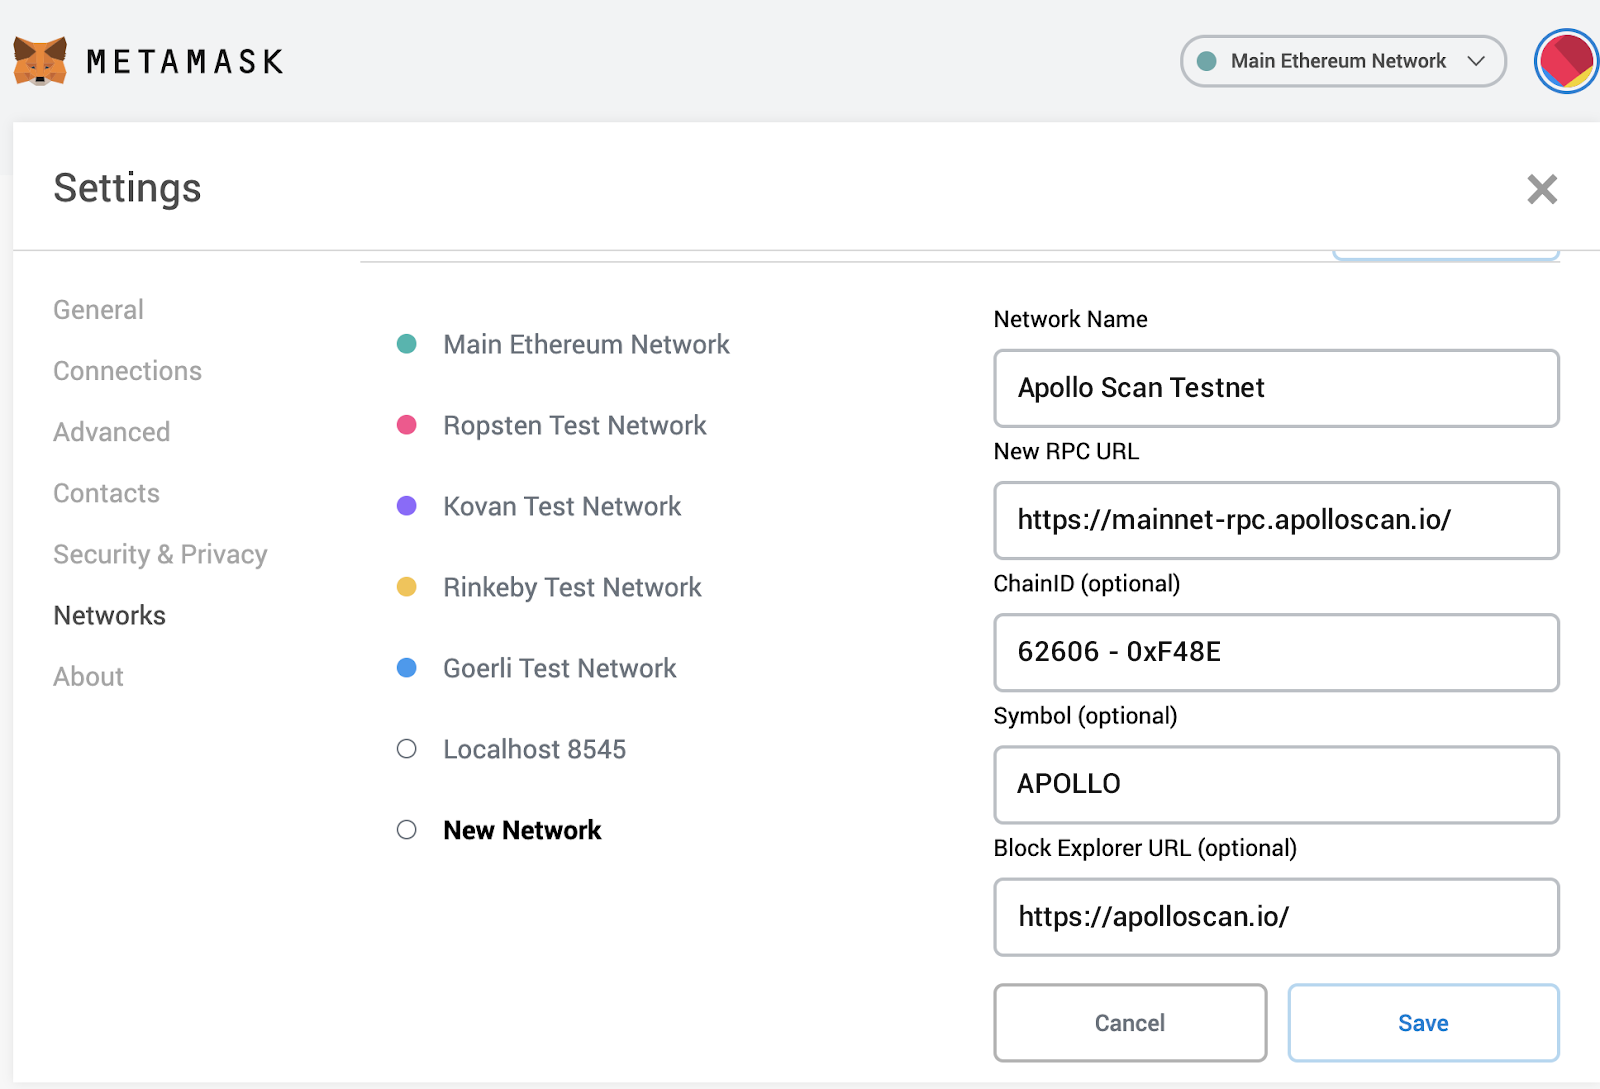The image size is (1600, 1089).
Task: Click the network selector chevron arrow
Action: point(1476,61)
